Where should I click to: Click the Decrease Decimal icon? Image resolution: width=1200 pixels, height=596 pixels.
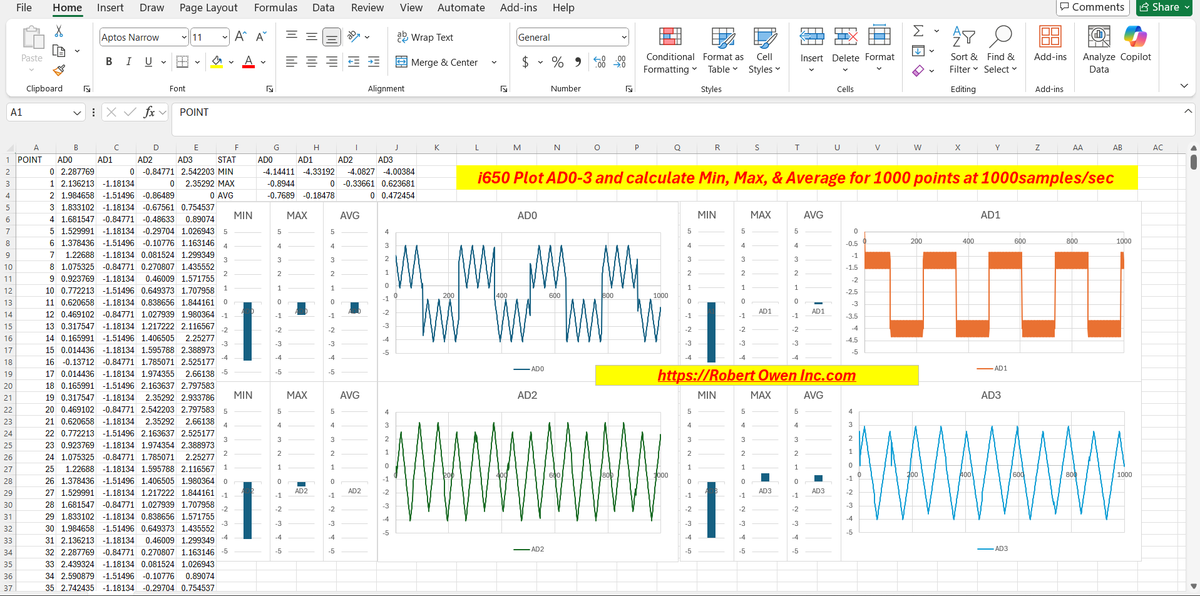(621, 62)
